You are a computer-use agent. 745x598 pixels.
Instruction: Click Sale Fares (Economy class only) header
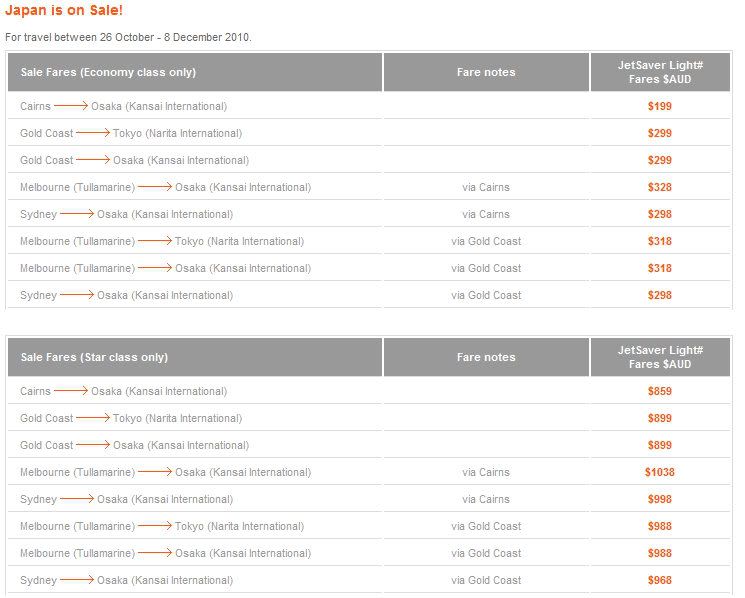pyautogui.click(x=108, y=72)
